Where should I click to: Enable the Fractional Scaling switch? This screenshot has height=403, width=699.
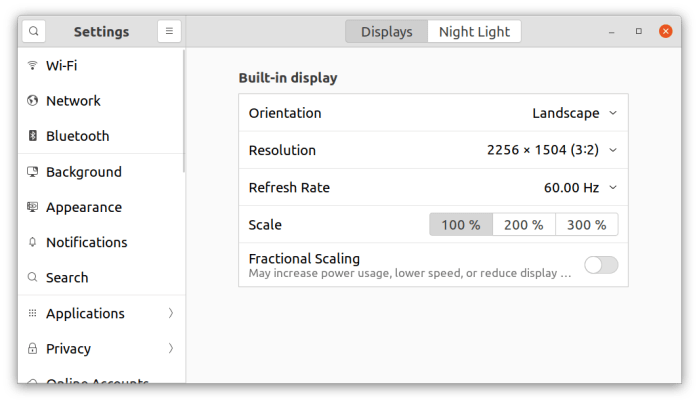click(x=601, y=265)
